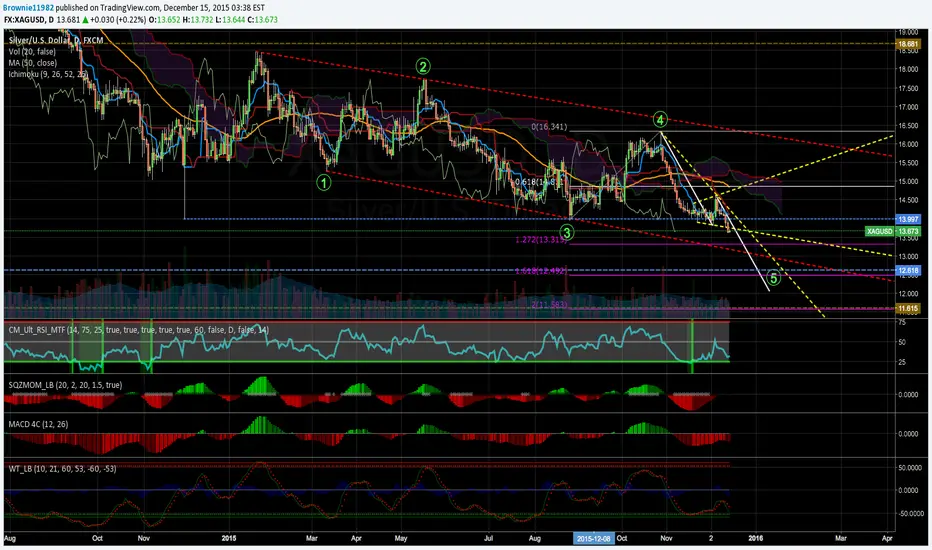The width and height of the screenshot is (932, 550).
Task: Click the 2016 label on time axis
Action: (x=755, y=538)
